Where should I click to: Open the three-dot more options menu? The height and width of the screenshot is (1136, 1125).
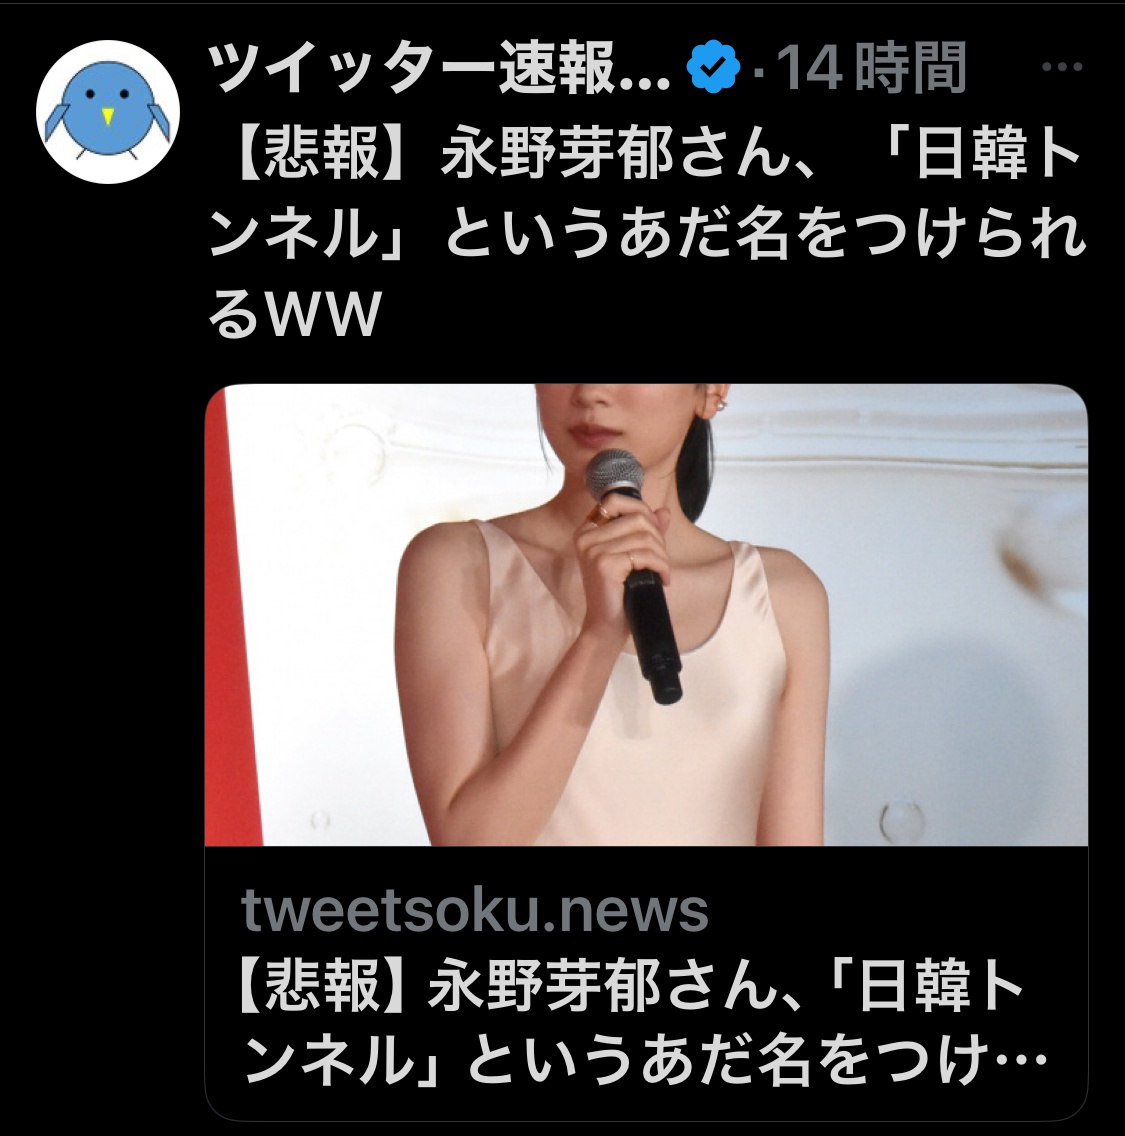[1061, 67]
